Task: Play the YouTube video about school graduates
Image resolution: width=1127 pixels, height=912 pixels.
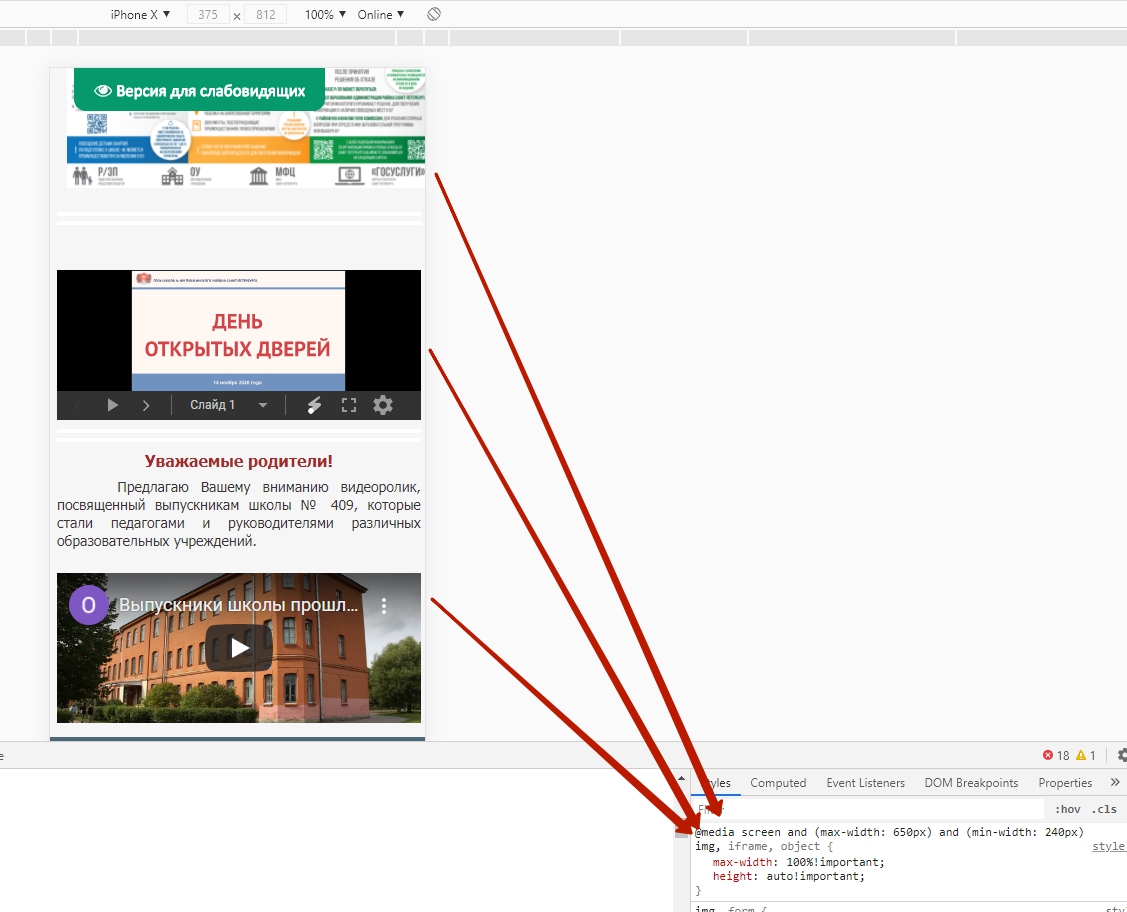Action: pyautogui.click(x=239, y=647)
